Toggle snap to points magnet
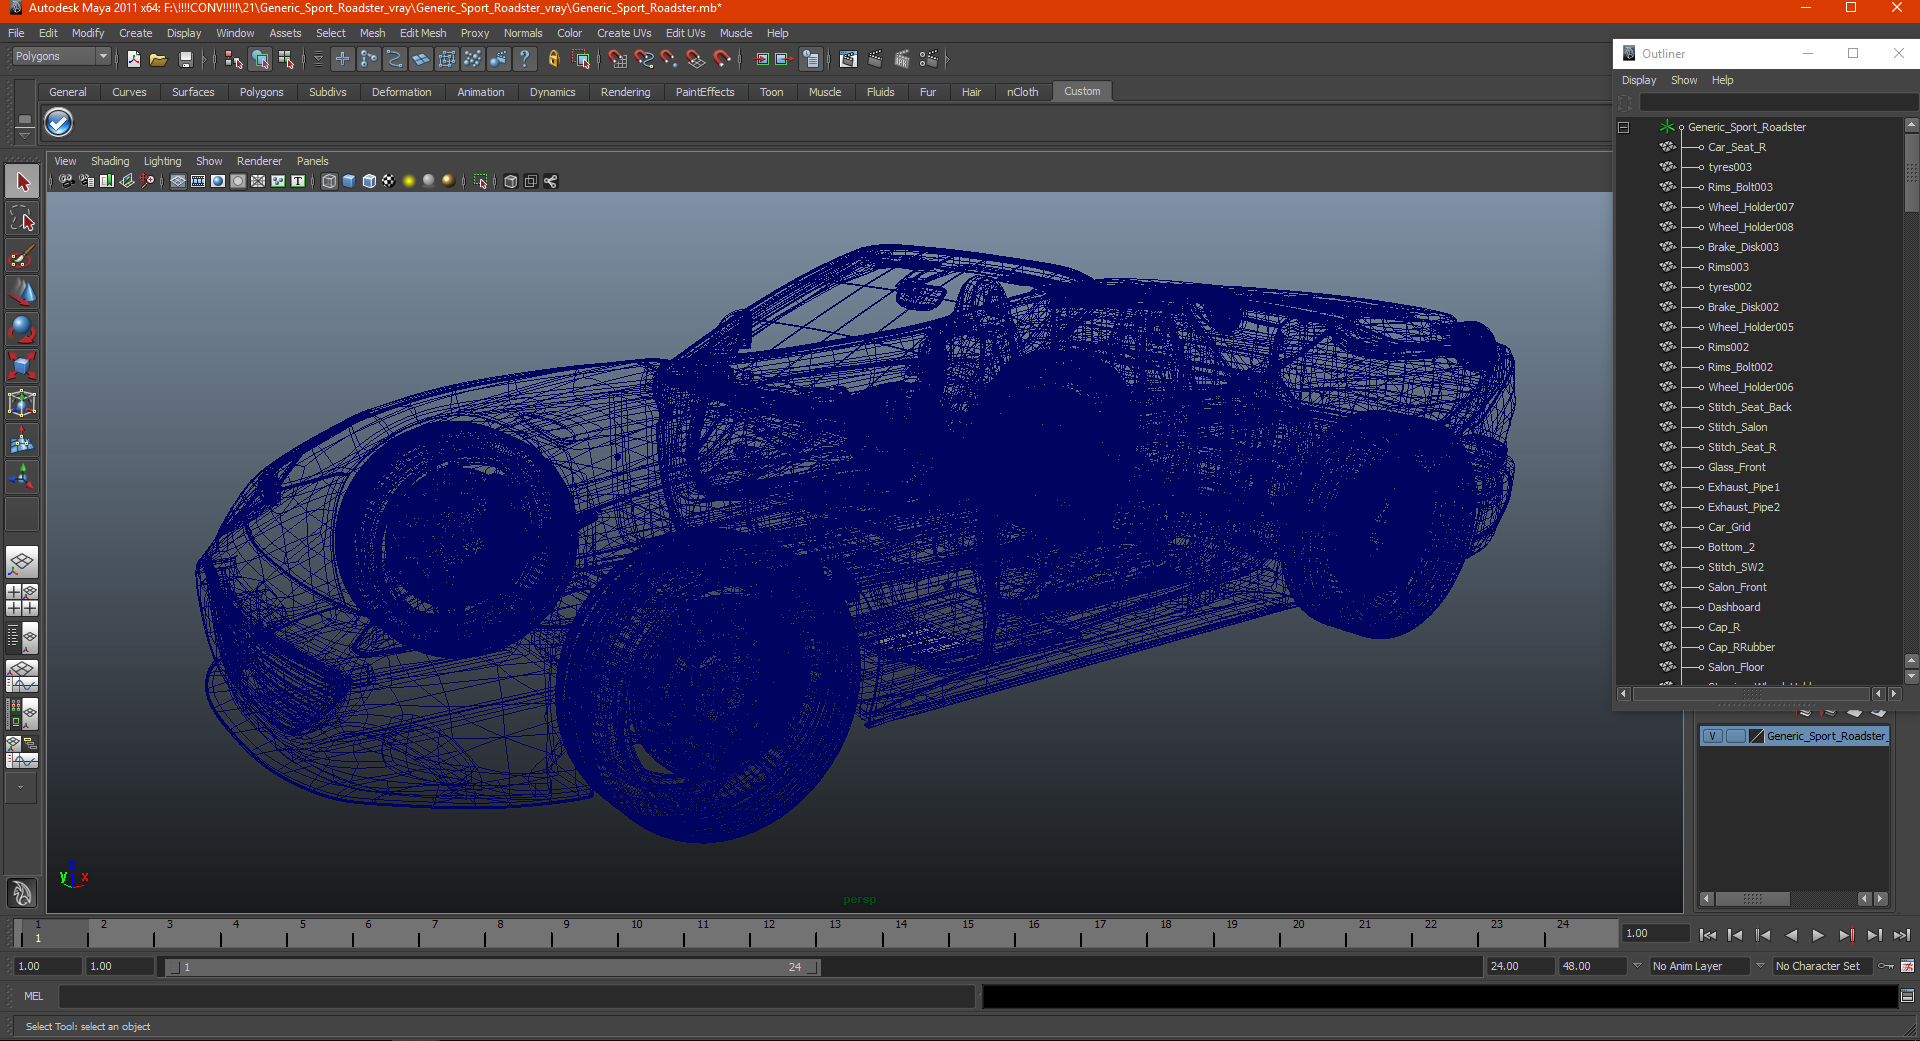 (669, 60)
